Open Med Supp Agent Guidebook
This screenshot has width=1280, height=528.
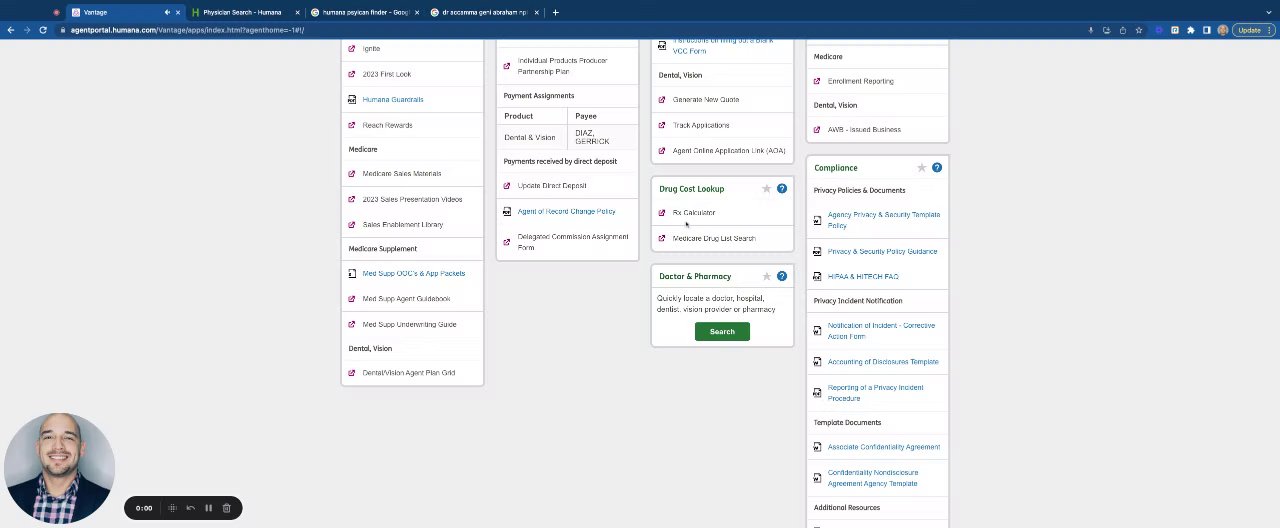[x=406, y=299]
